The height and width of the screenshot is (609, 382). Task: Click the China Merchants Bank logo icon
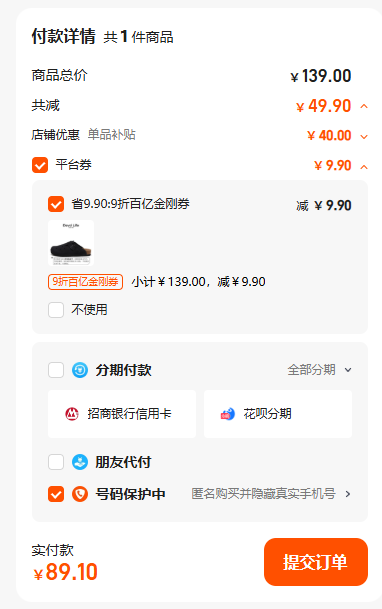click(72, 414)
